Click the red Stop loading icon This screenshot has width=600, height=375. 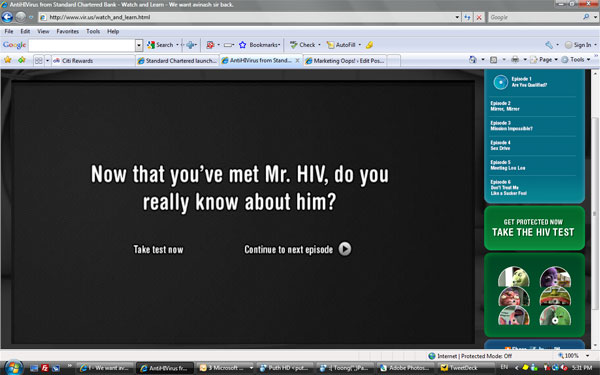(479, 17)
